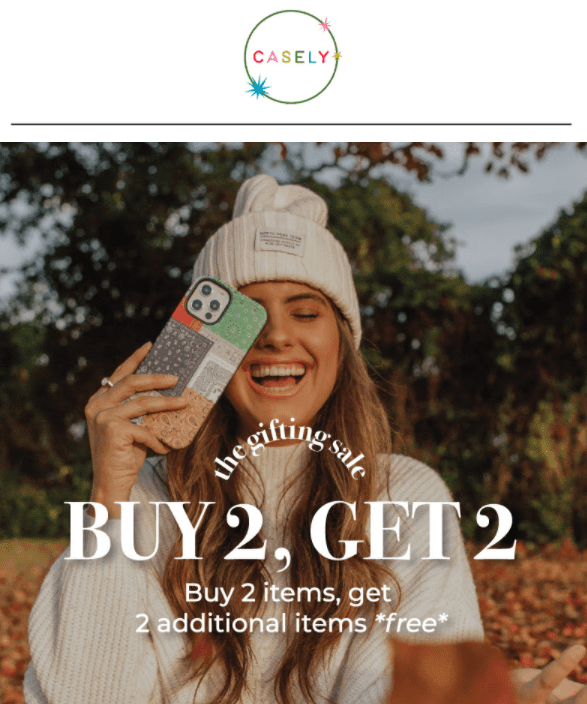Open the Casely logo at the top

point(292,57)
